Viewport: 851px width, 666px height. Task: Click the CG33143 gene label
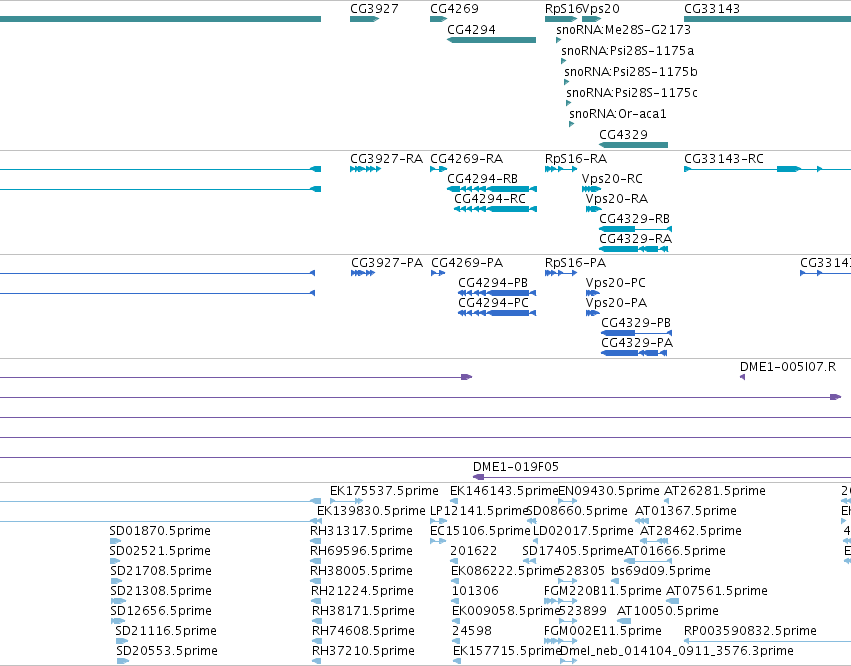[712, 9]
